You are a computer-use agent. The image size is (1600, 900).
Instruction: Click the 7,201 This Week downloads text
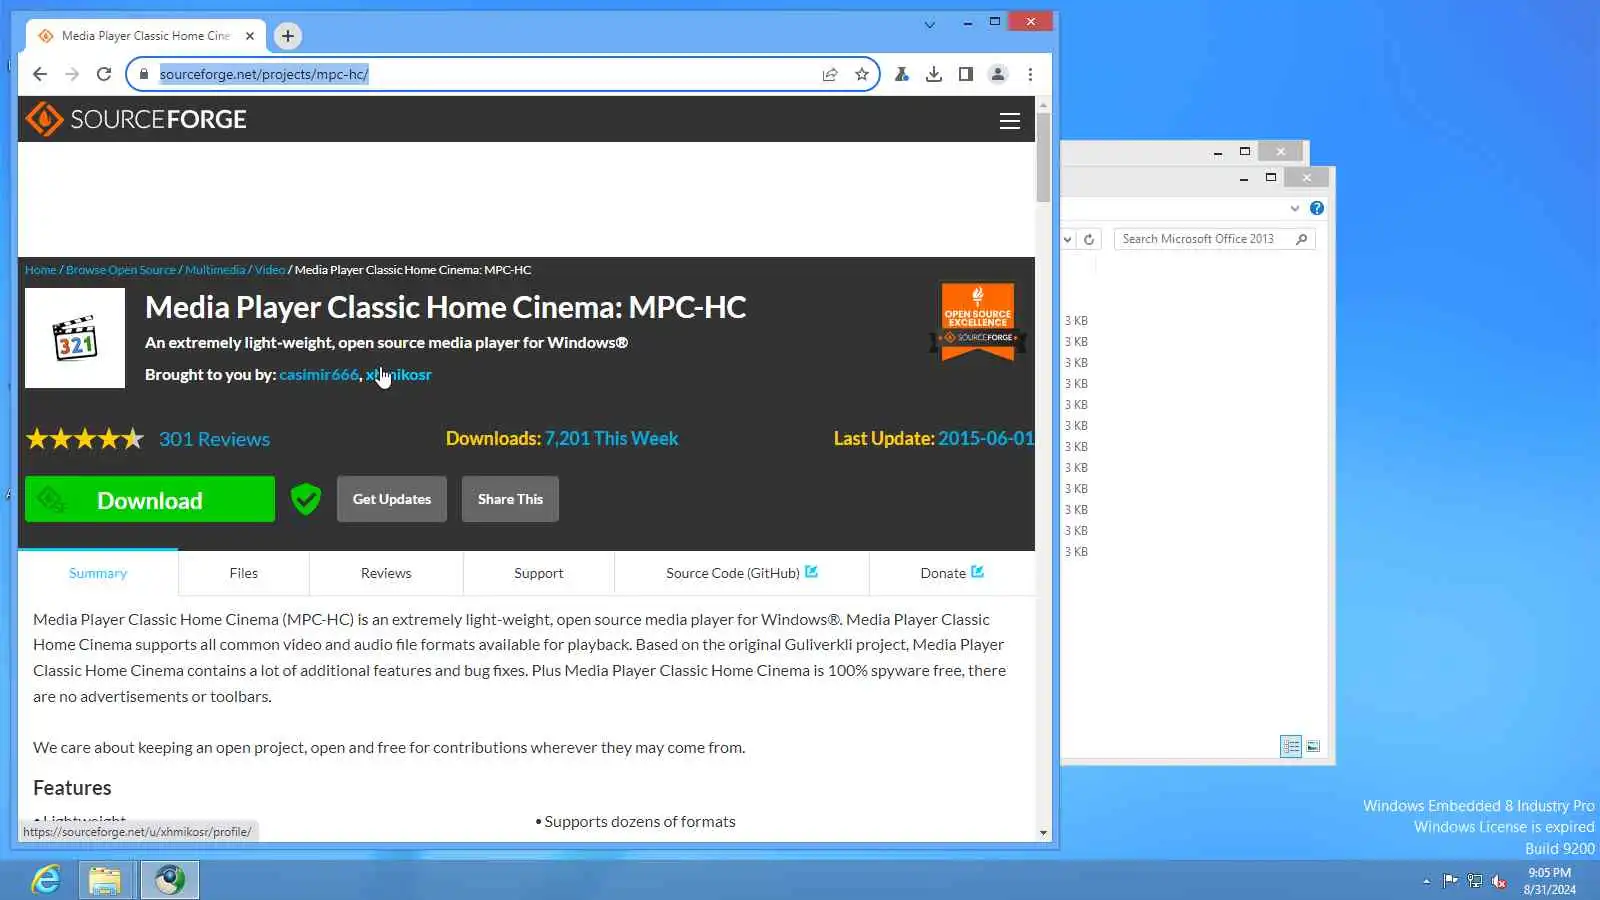pyautogui.click(x=612, y=439)
